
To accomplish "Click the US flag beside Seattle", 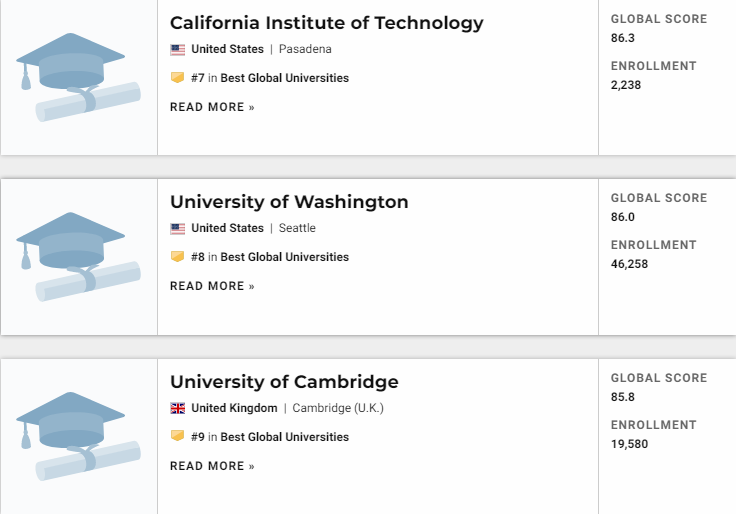I will pyautogui.click(x=178, y=228).
